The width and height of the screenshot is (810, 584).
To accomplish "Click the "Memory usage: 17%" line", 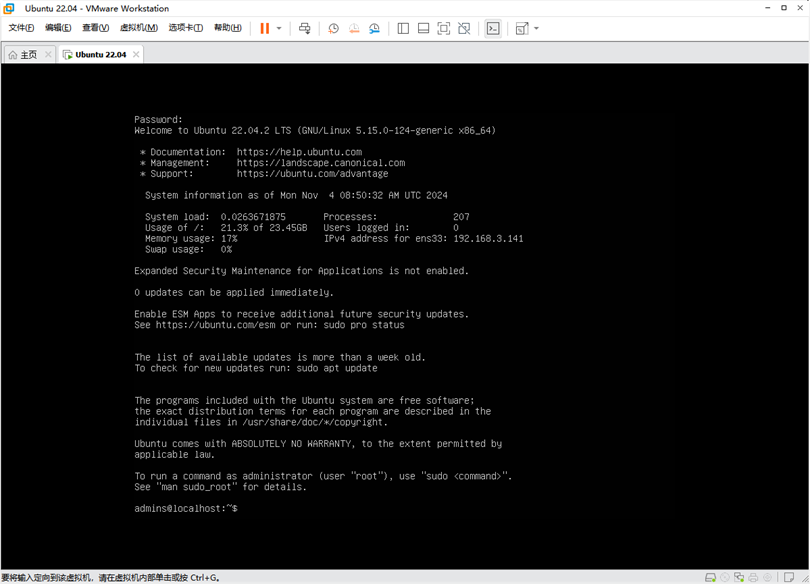I will point(191,239).
